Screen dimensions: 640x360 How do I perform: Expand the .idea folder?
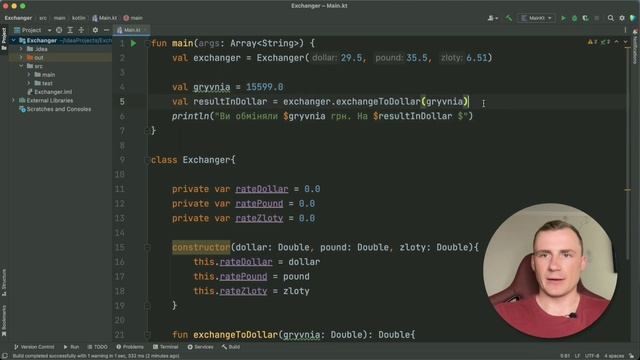pyautogui.click(x=21, y=49)
